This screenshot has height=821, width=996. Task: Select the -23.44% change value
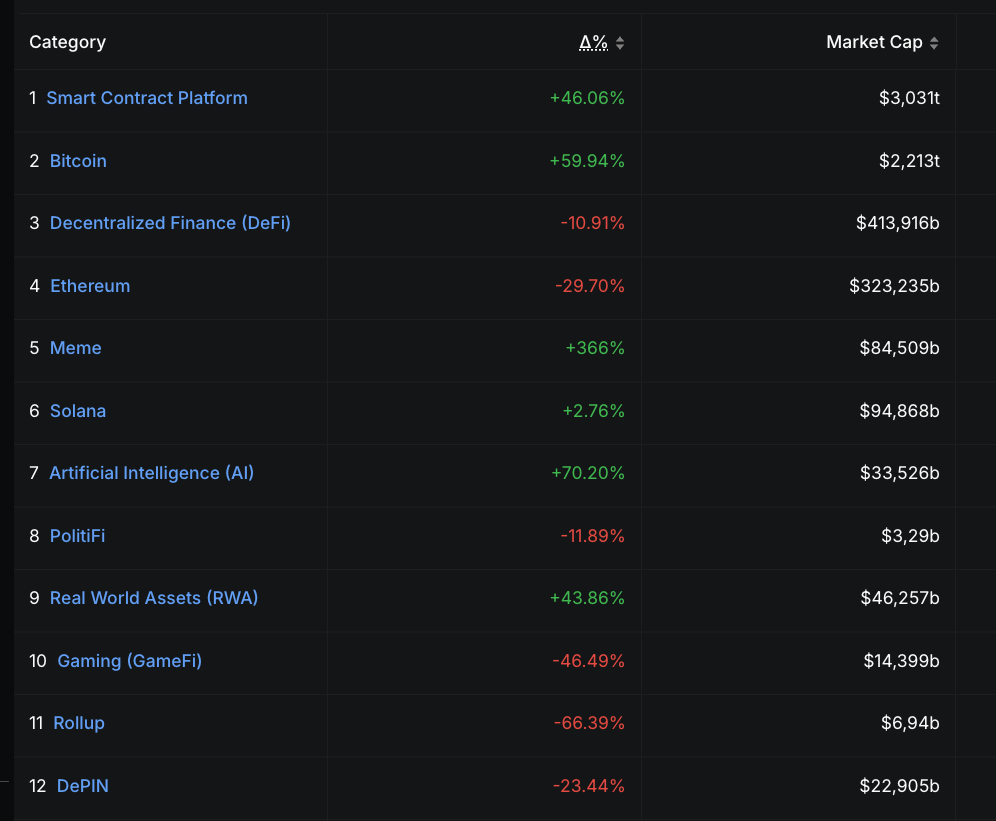(589, 786)
